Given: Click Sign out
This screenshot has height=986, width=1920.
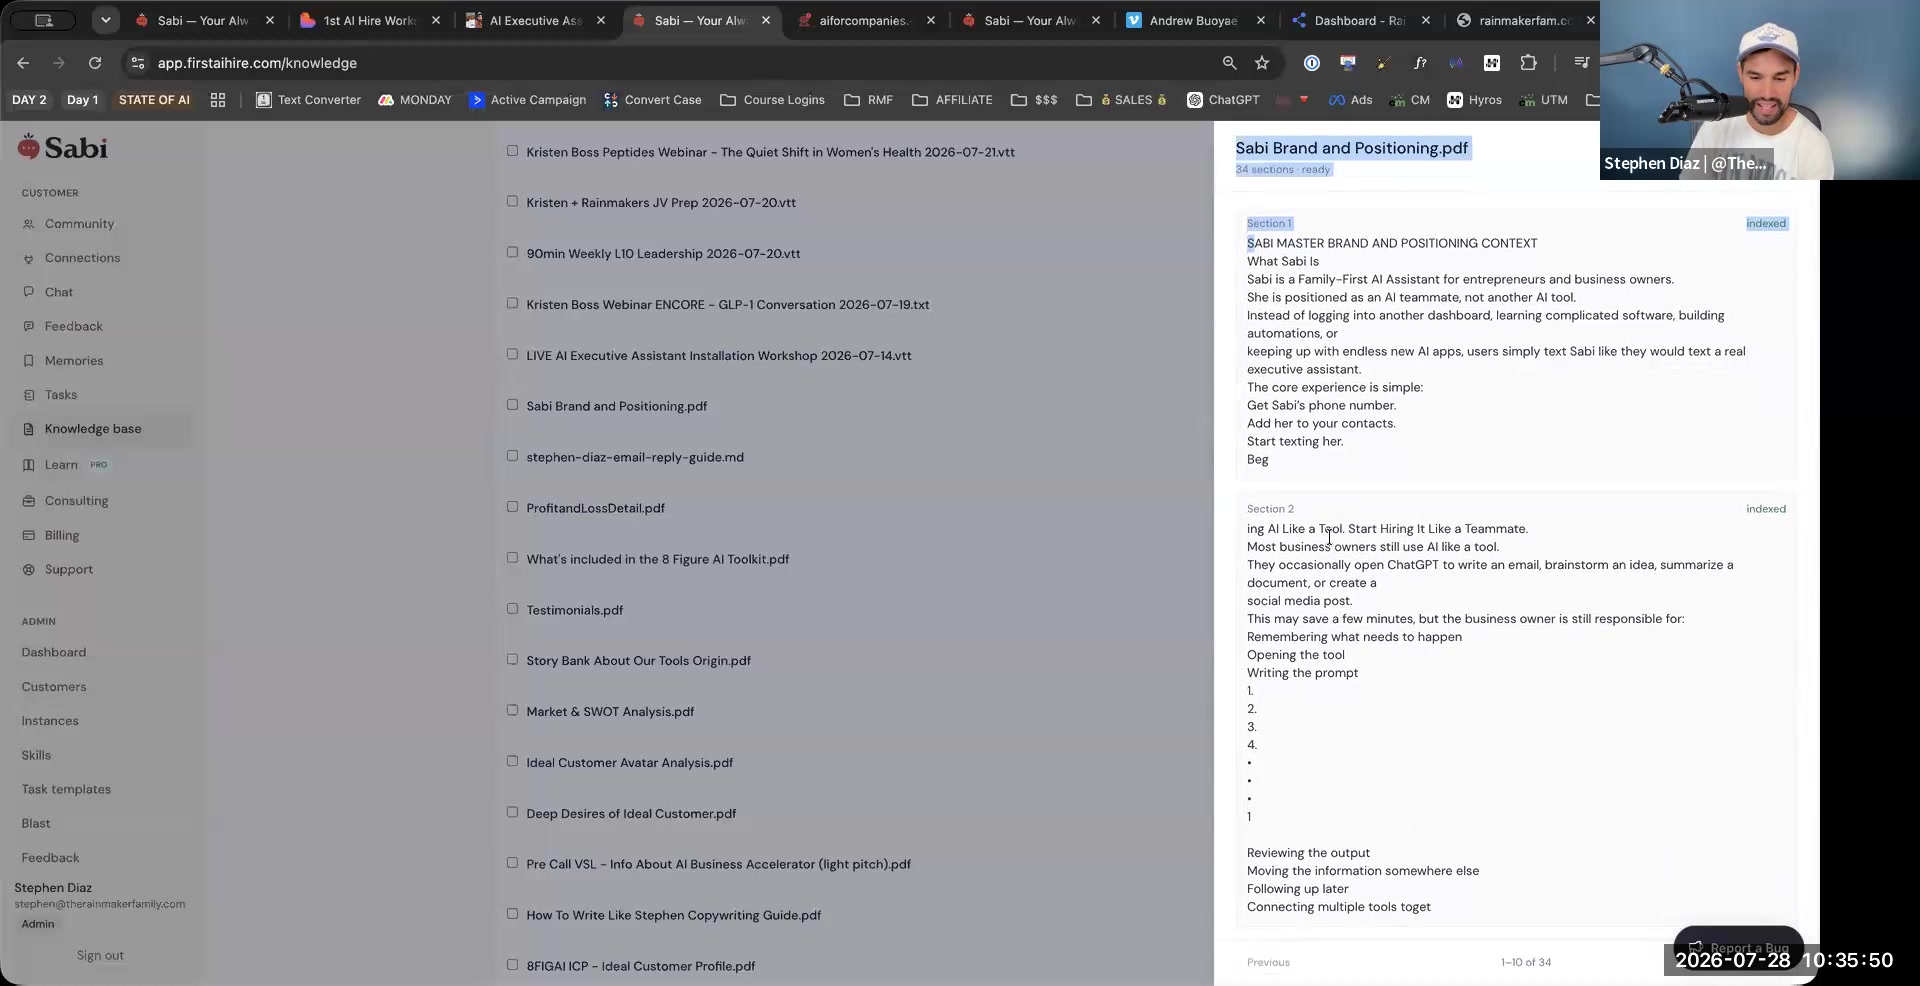Looking at the screenshot, I should click(100, 956).
